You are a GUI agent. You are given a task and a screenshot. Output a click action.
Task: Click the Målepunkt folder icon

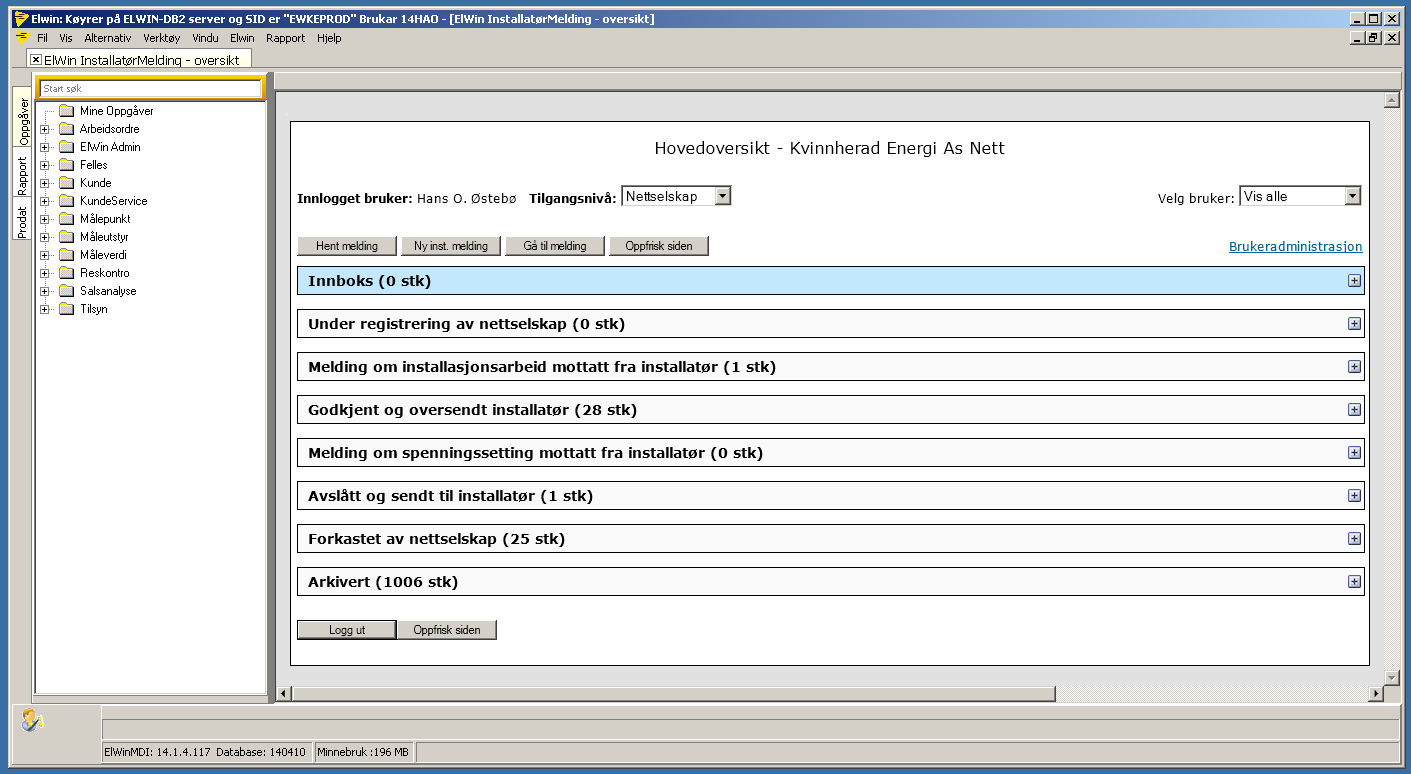click(x=67, y=219)
